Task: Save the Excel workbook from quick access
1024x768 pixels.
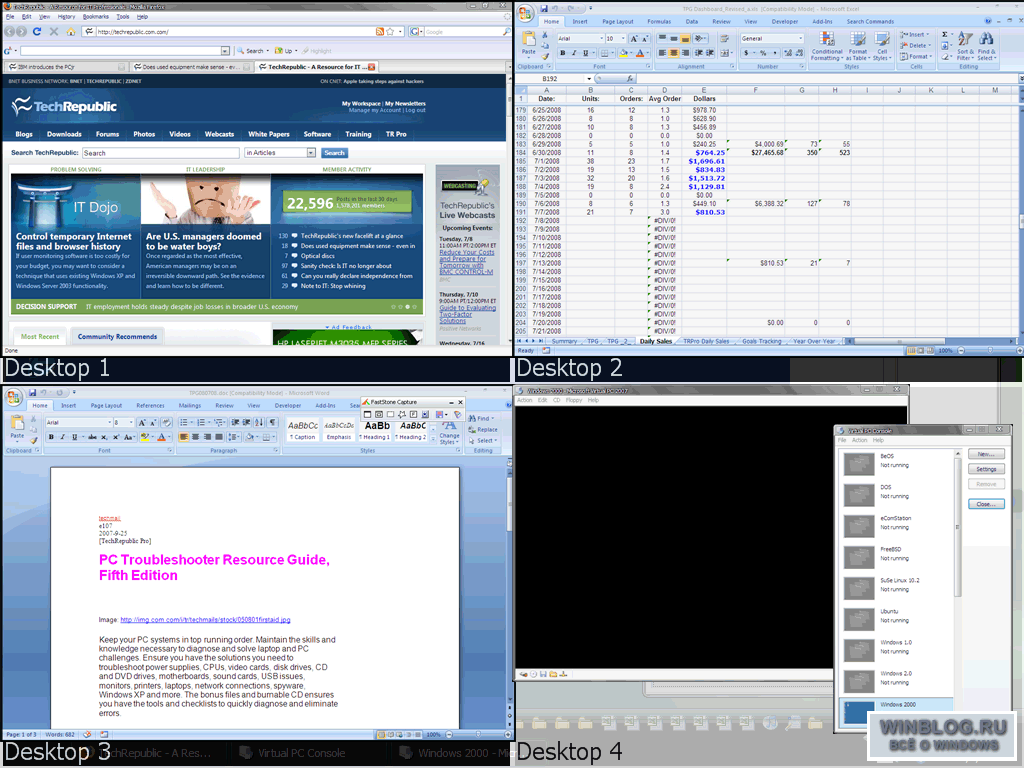Action: tap(543, 8)
